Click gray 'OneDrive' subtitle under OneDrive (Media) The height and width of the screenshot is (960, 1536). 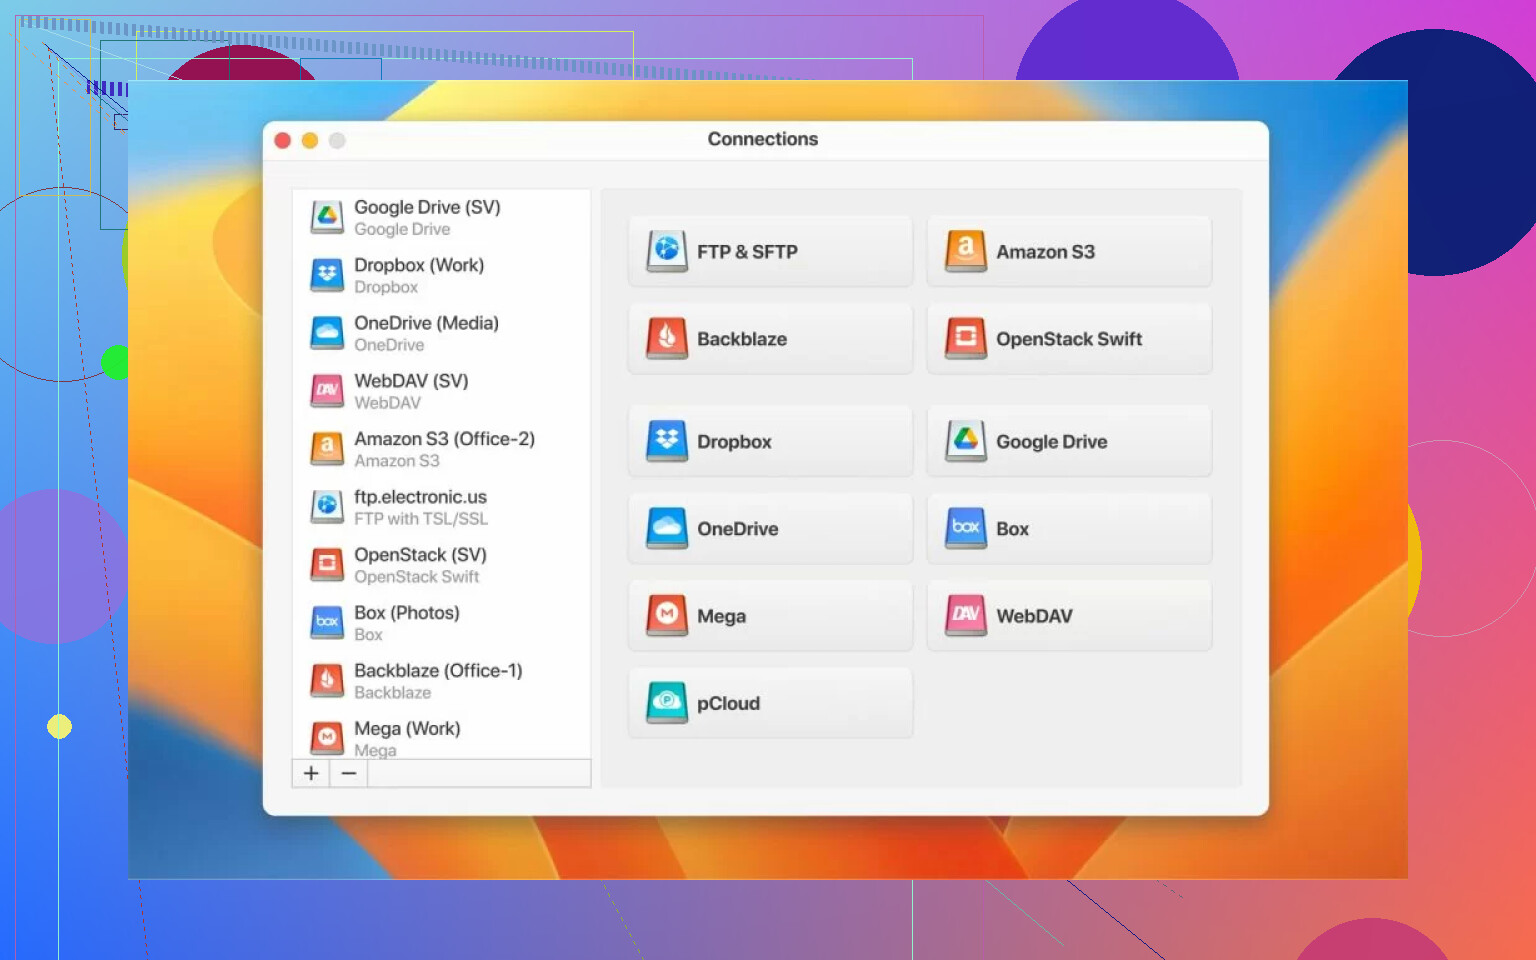389,345
